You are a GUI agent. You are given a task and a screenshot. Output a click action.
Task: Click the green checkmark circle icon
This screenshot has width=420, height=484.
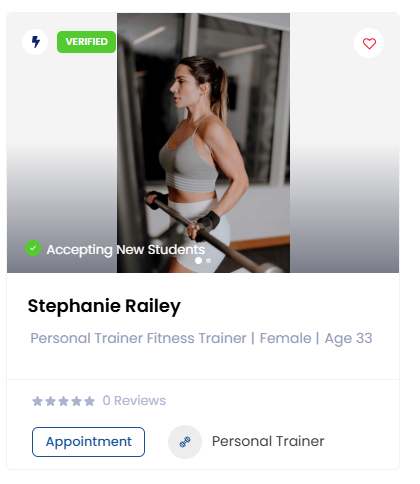click(x=33, y=248)
